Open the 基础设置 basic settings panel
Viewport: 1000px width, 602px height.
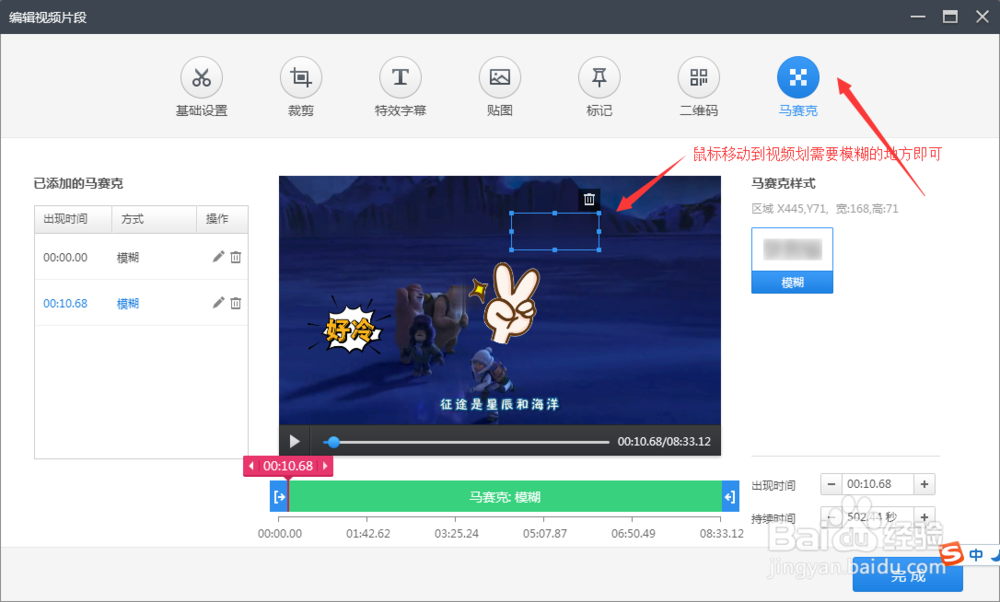201,85
